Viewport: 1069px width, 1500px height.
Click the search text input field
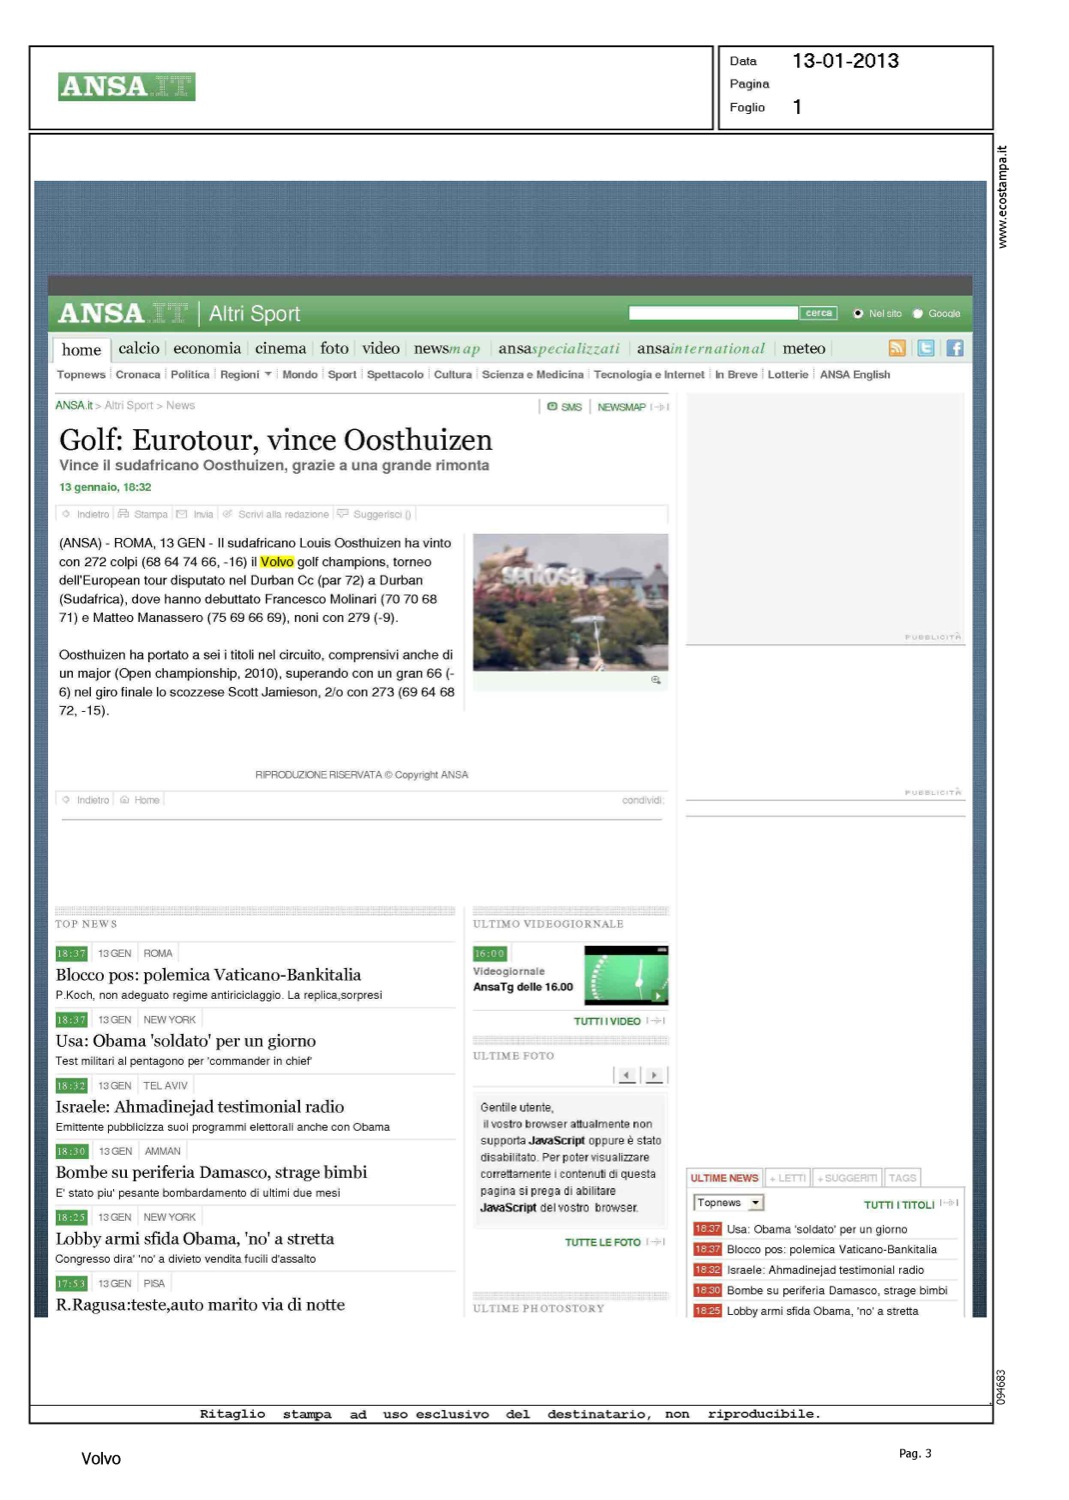click(x=713, y=314)
